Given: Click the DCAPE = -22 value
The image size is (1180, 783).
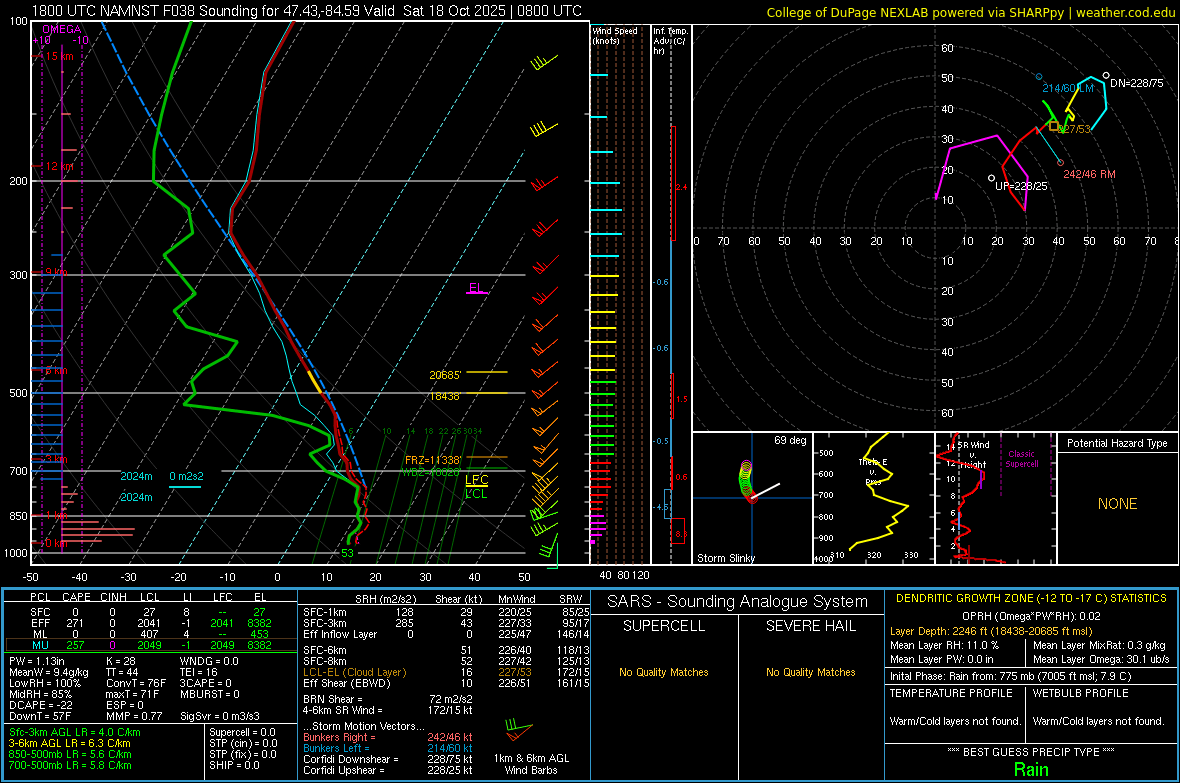Looking at the screenshot, I should point(41,705).
